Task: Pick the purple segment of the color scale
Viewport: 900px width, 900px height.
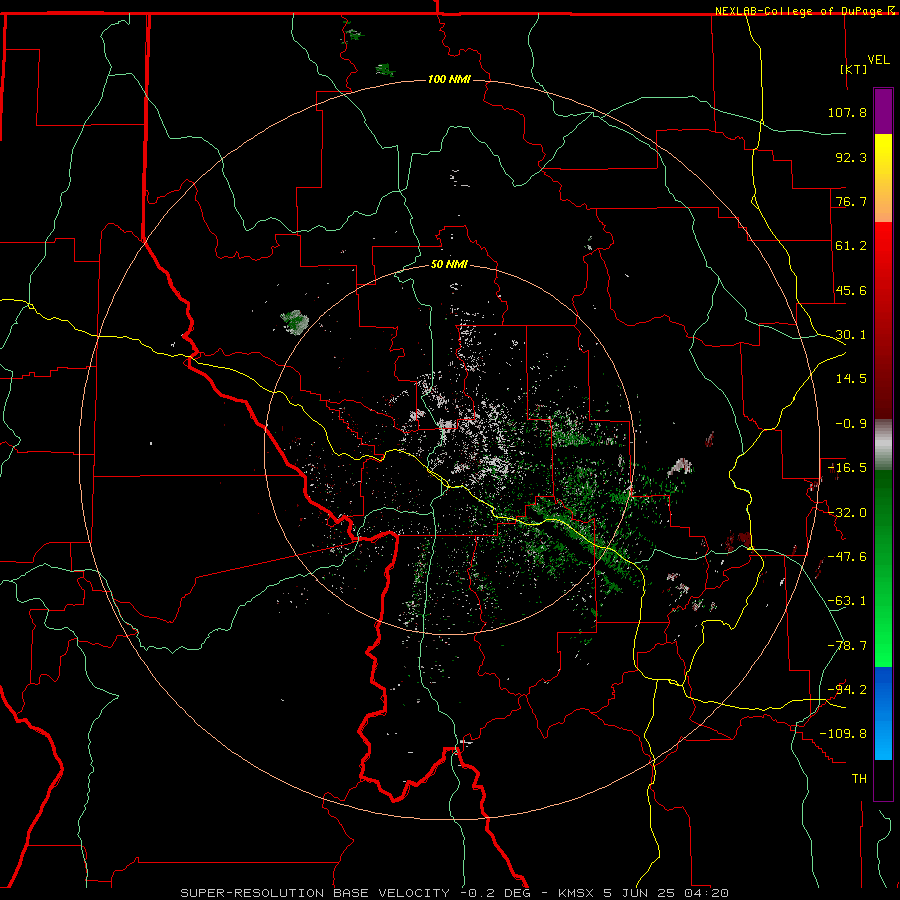Action: pyautogui.click(x=883, y=111)
